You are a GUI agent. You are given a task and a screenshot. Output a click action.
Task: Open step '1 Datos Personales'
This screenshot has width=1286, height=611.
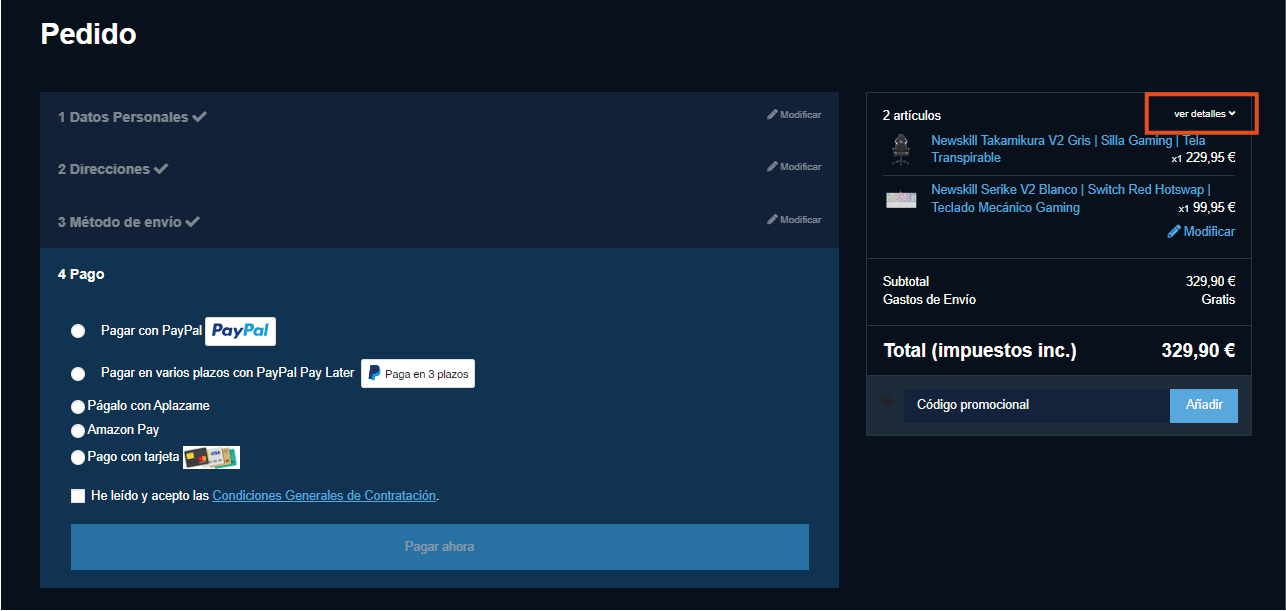tap(132, 117)
